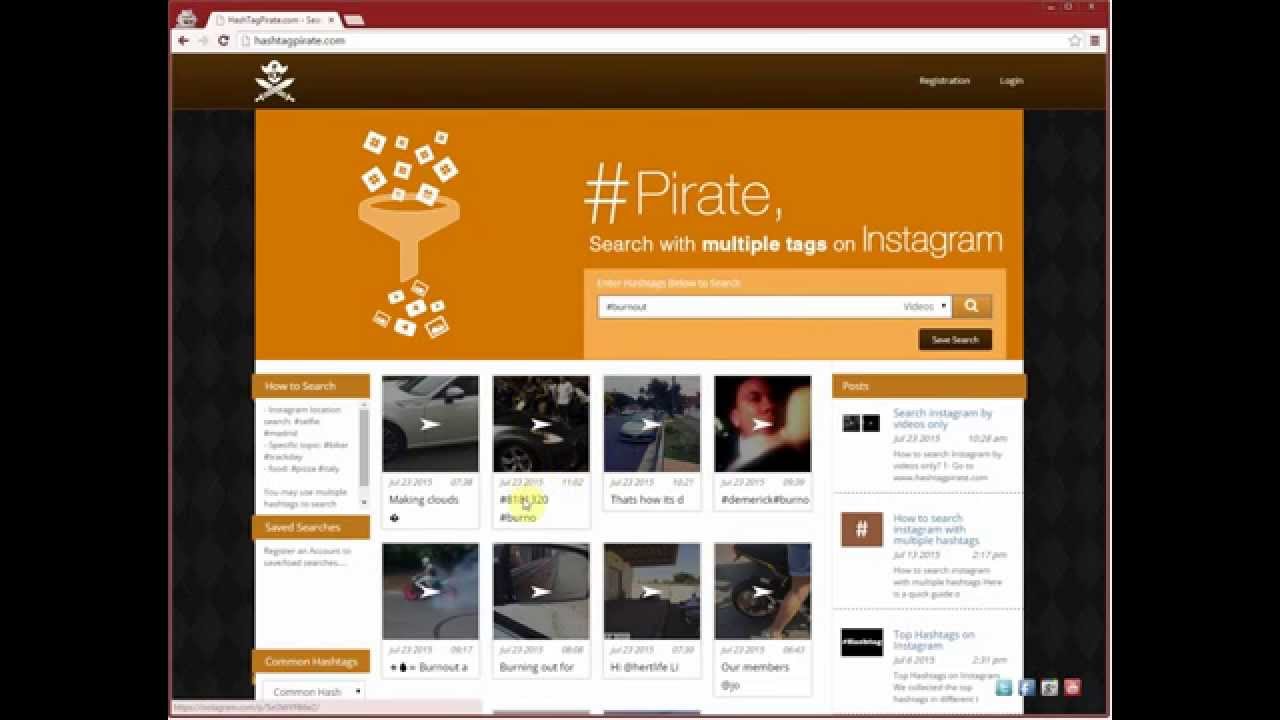Open the YouTube social icon
This screenshot has width=1280, height=720.
pos(1072,687)
